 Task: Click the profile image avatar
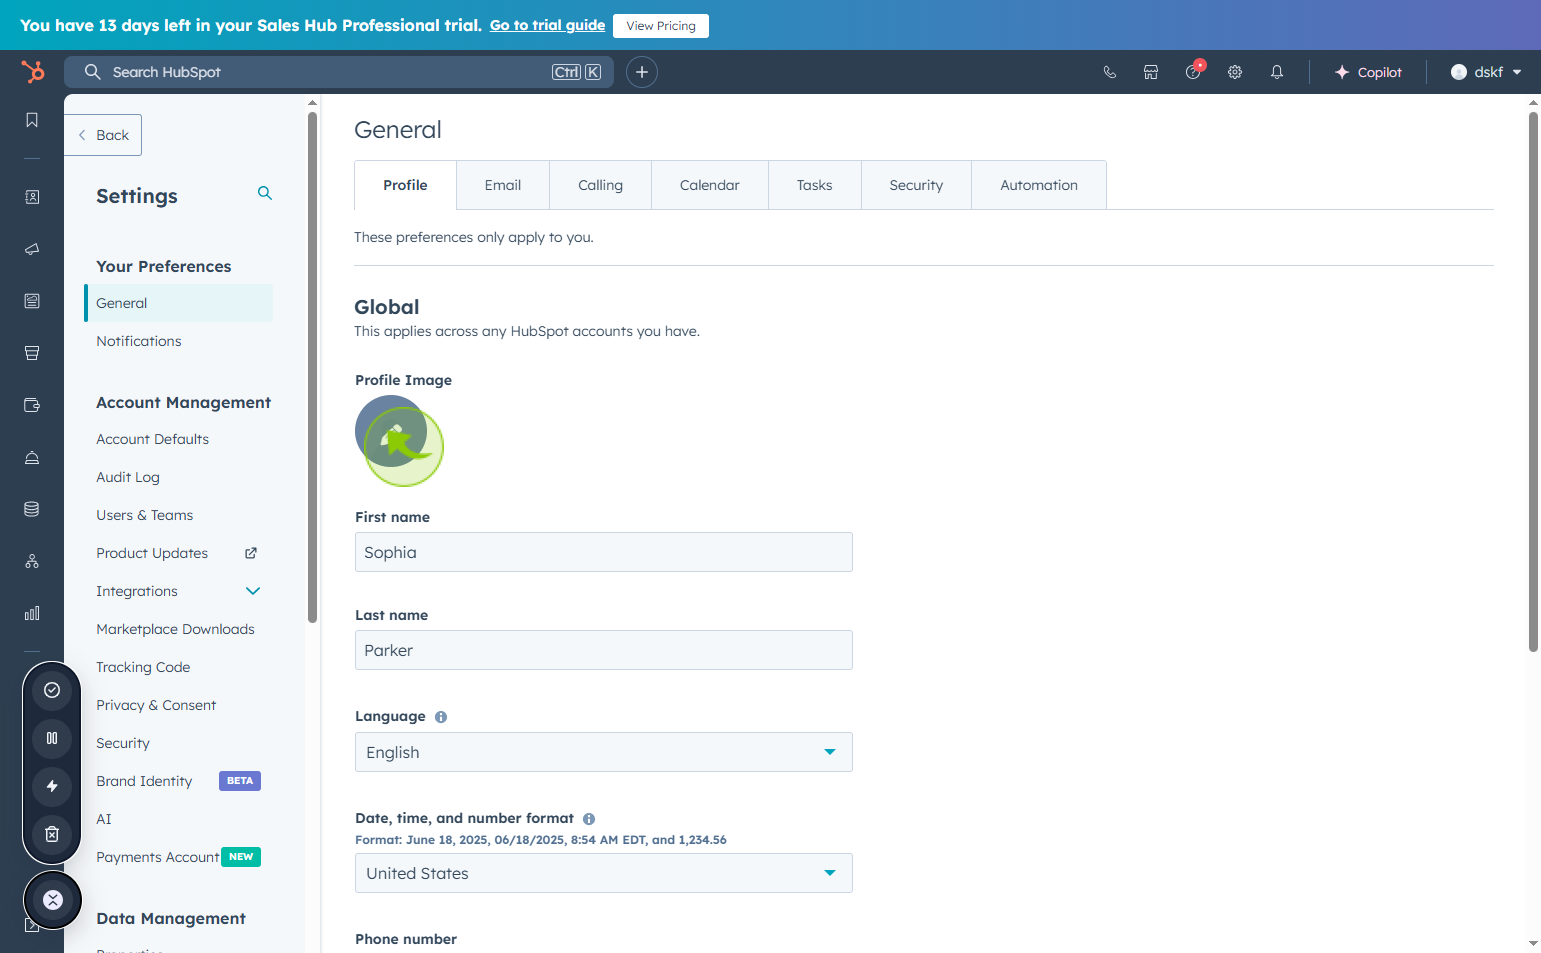click(x=391, y=431)
